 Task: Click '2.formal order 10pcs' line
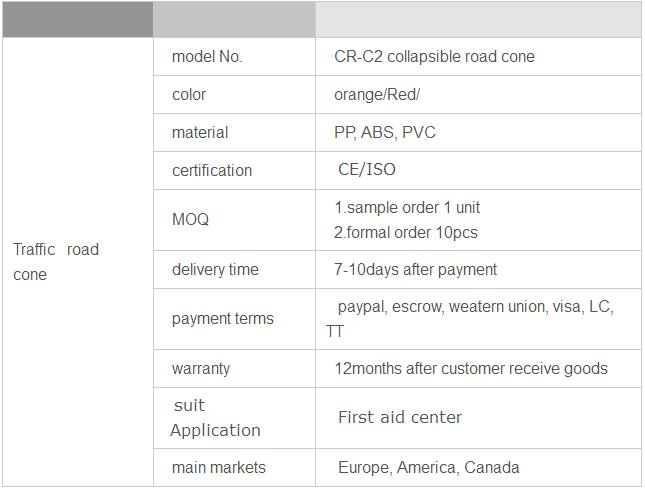tap(406, 232)
